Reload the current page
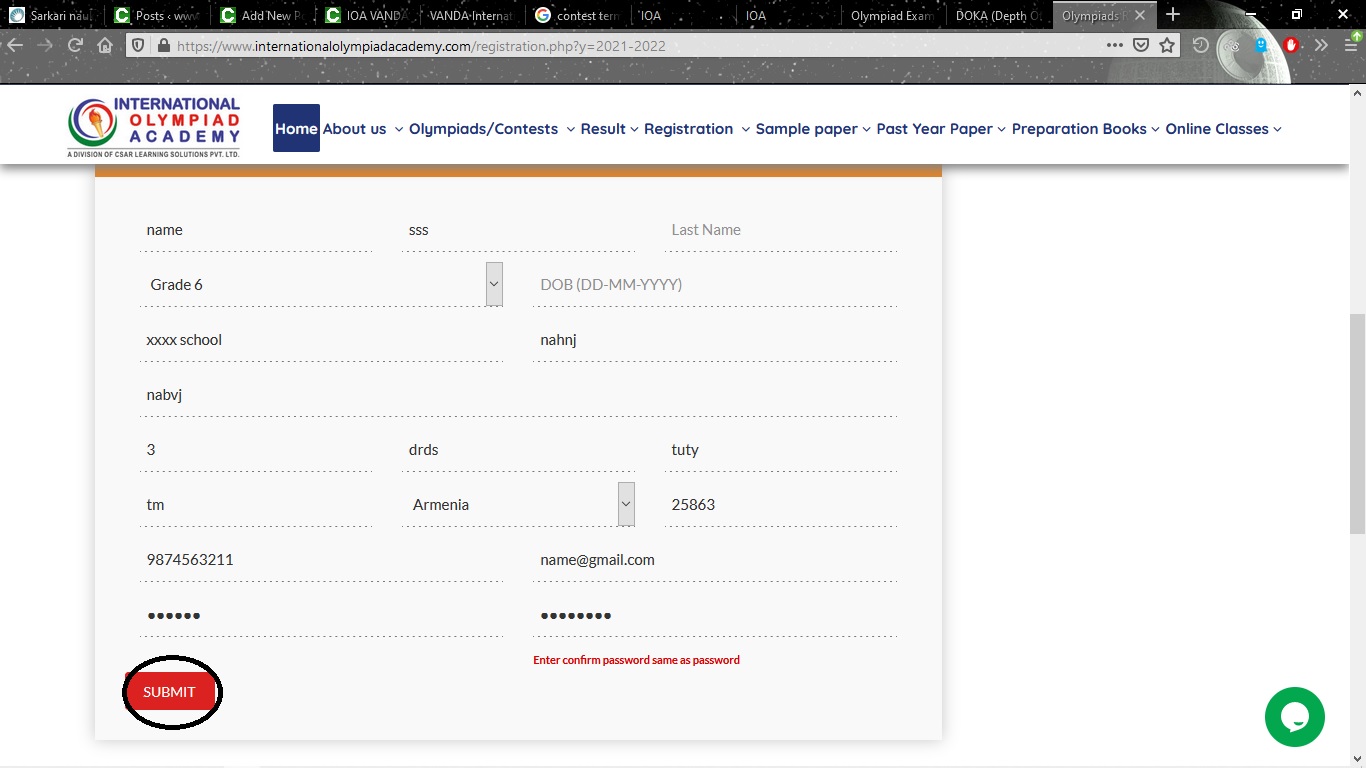Viewport: 1366px width, 768px height. tap(75, 45)
